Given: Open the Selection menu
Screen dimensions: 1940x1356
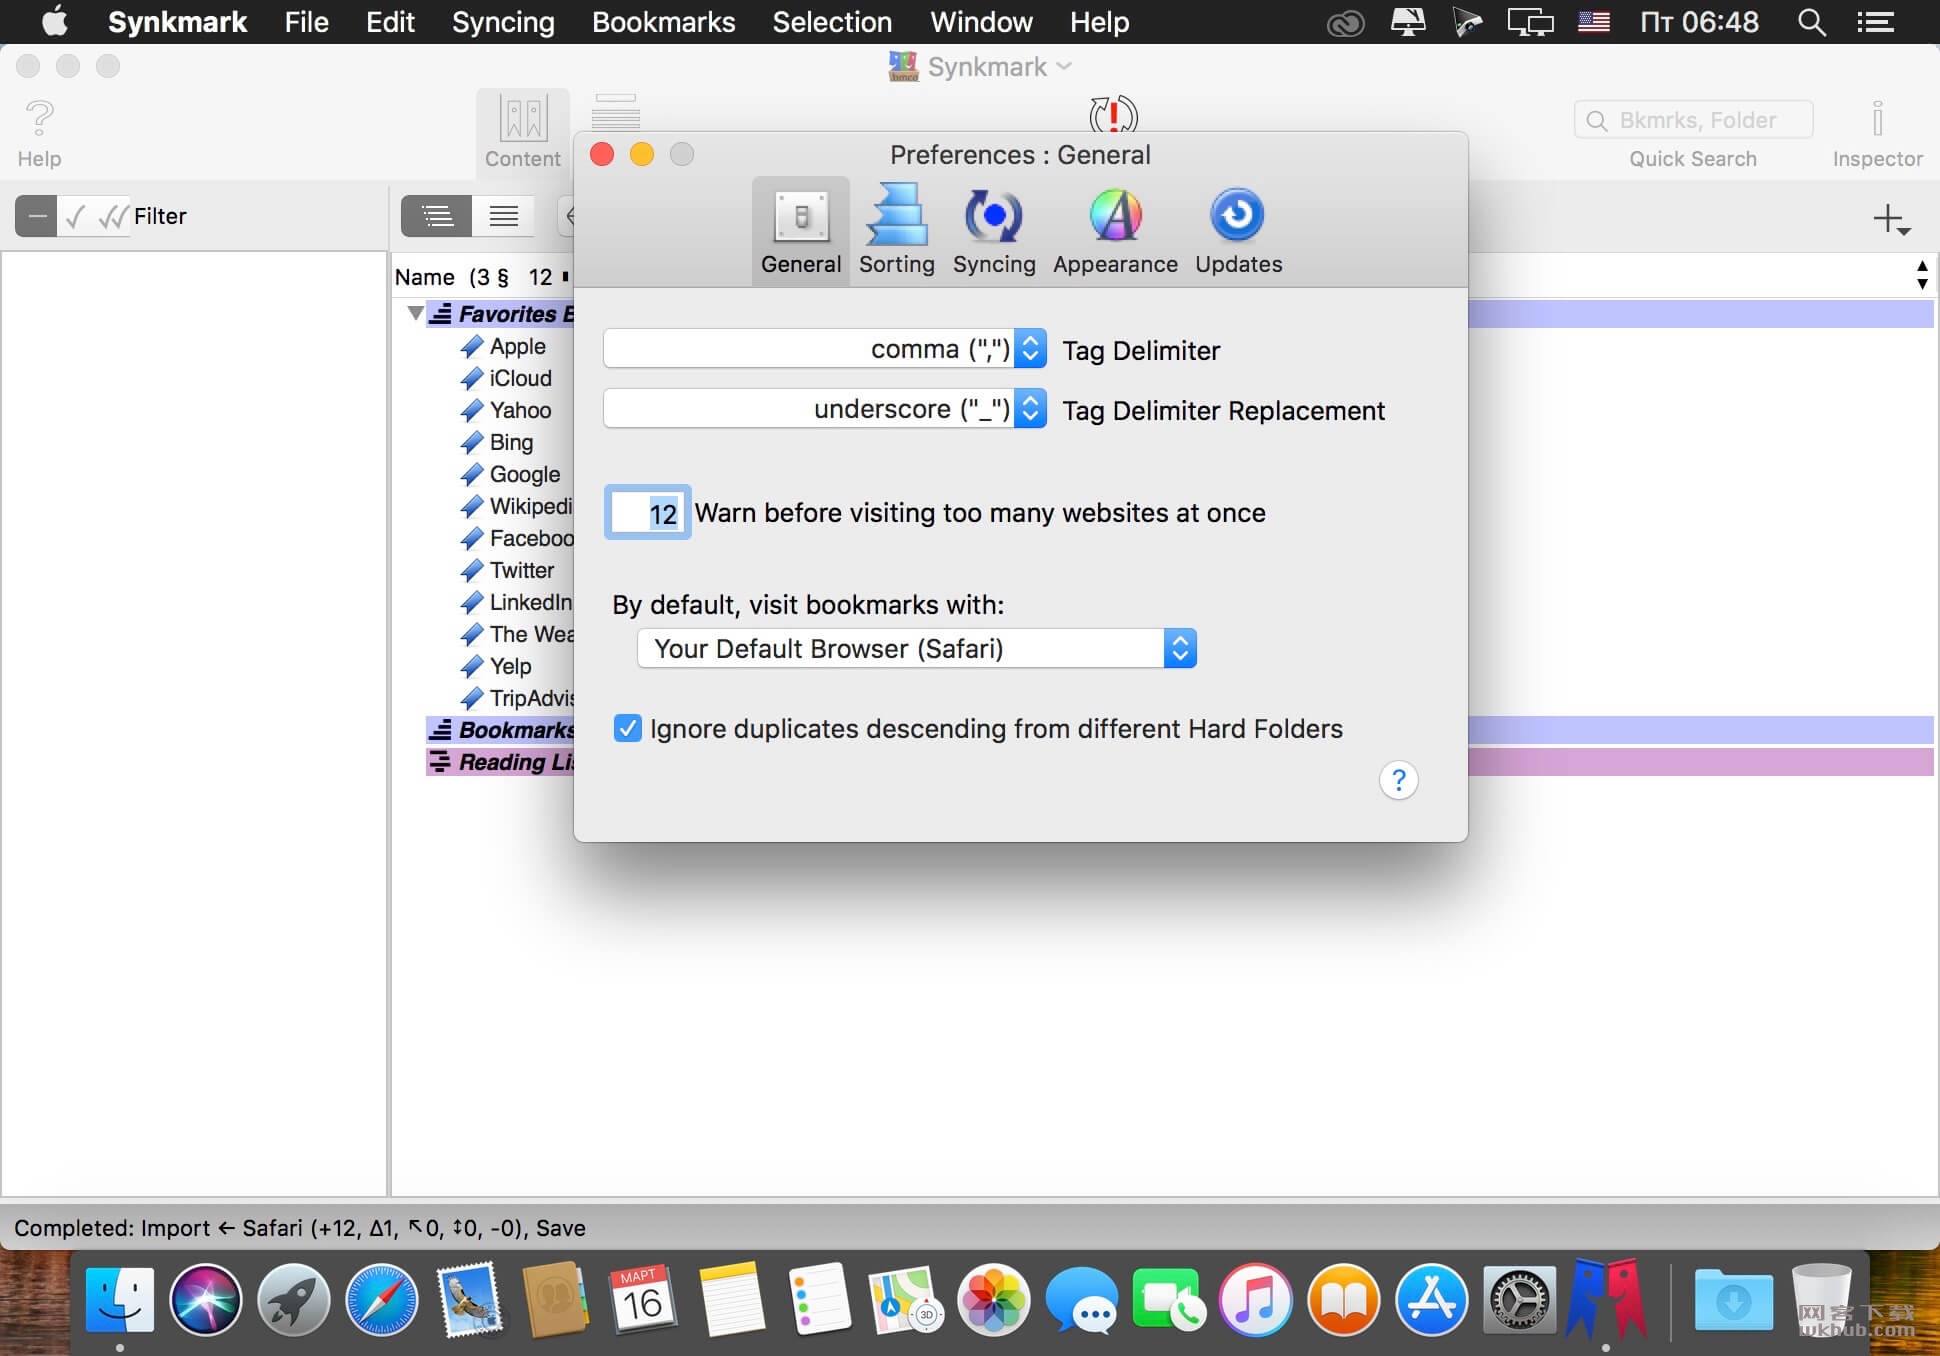Looking at the screenshot, I should 832,22.
